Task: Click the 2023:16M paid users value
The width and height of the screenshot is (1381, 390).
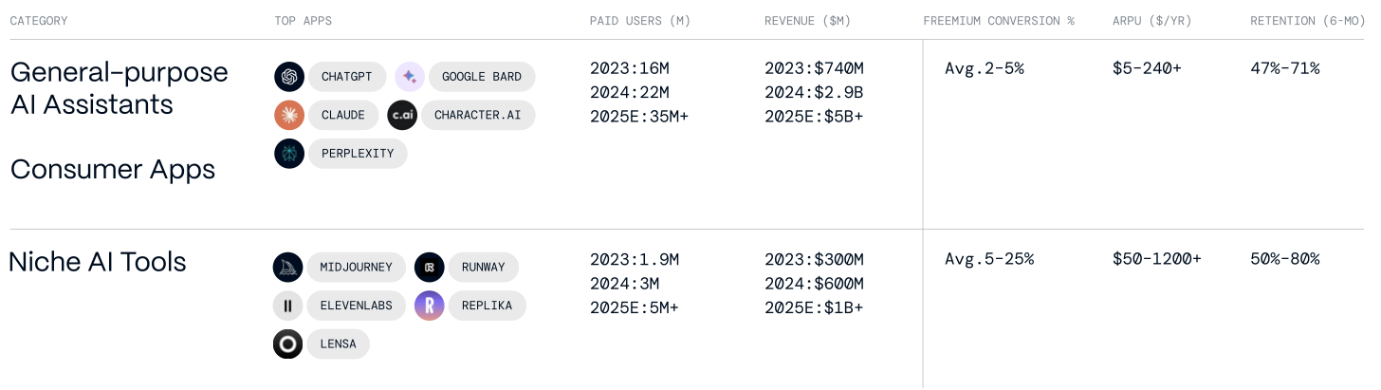Action: (630, 68)
